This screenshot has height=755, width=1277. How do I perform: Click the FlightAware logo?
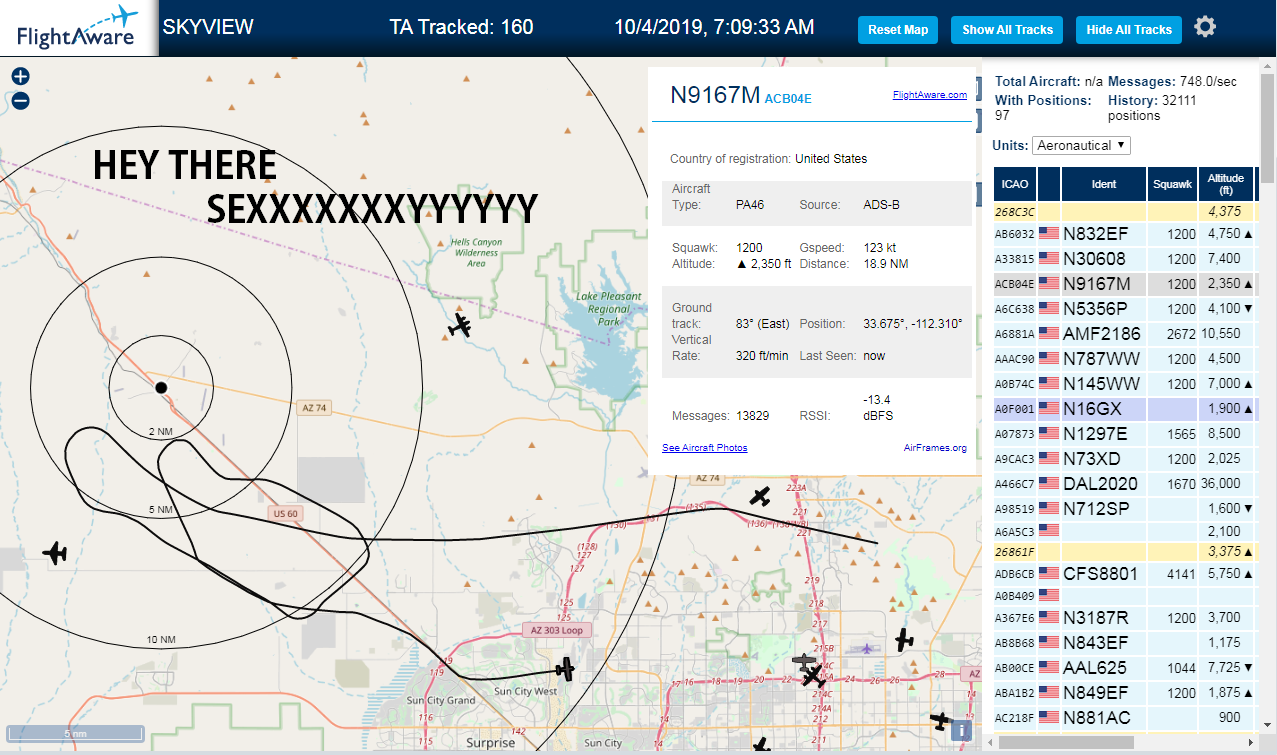click(x=77, y=28)
